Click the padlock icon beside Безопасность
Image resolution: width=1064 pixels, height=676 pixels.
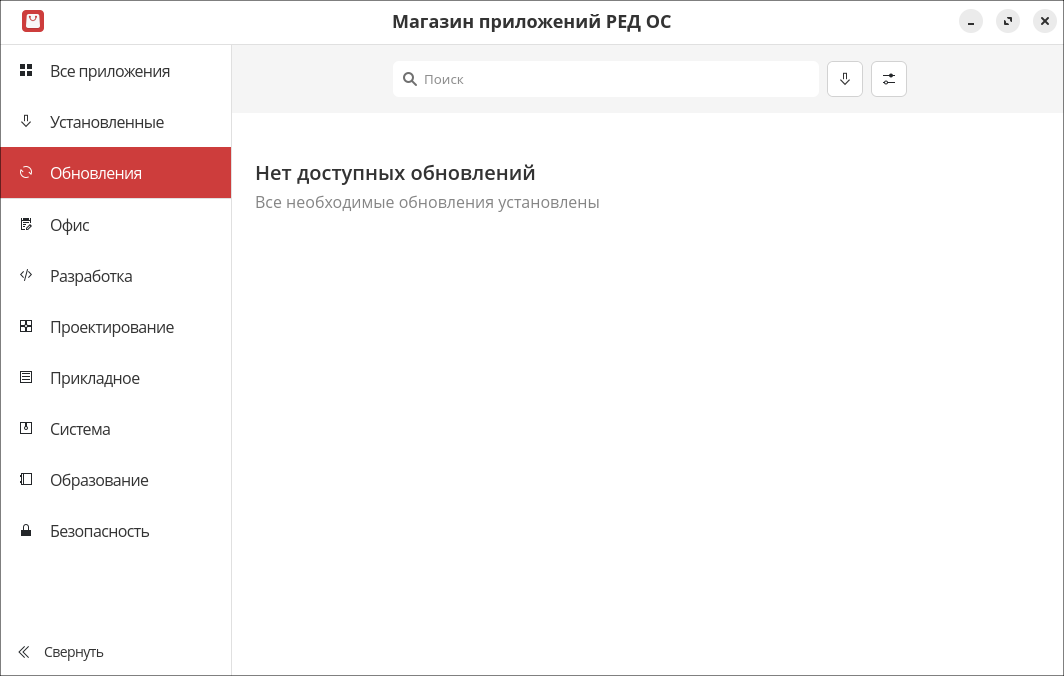click(26, 531)
